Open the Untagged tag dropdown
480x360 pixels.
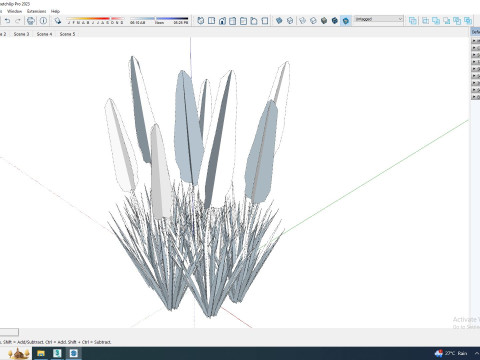379,19
